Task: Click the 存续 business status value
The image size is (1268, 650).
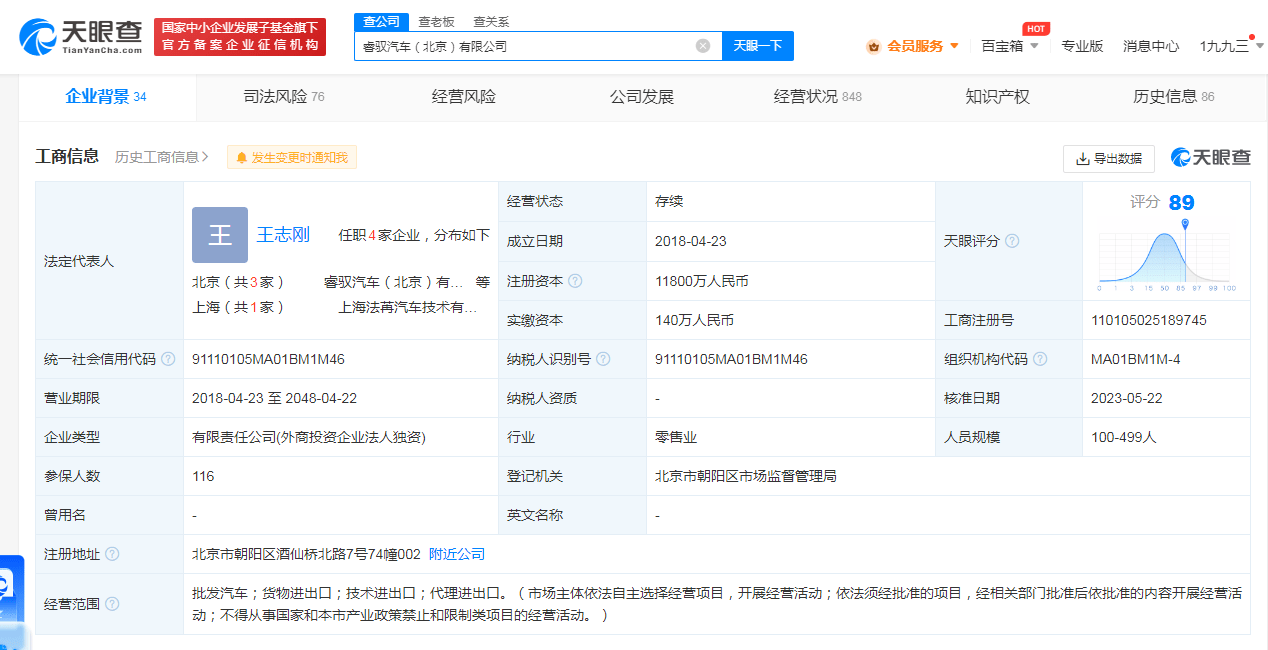Action: (669, 201)
